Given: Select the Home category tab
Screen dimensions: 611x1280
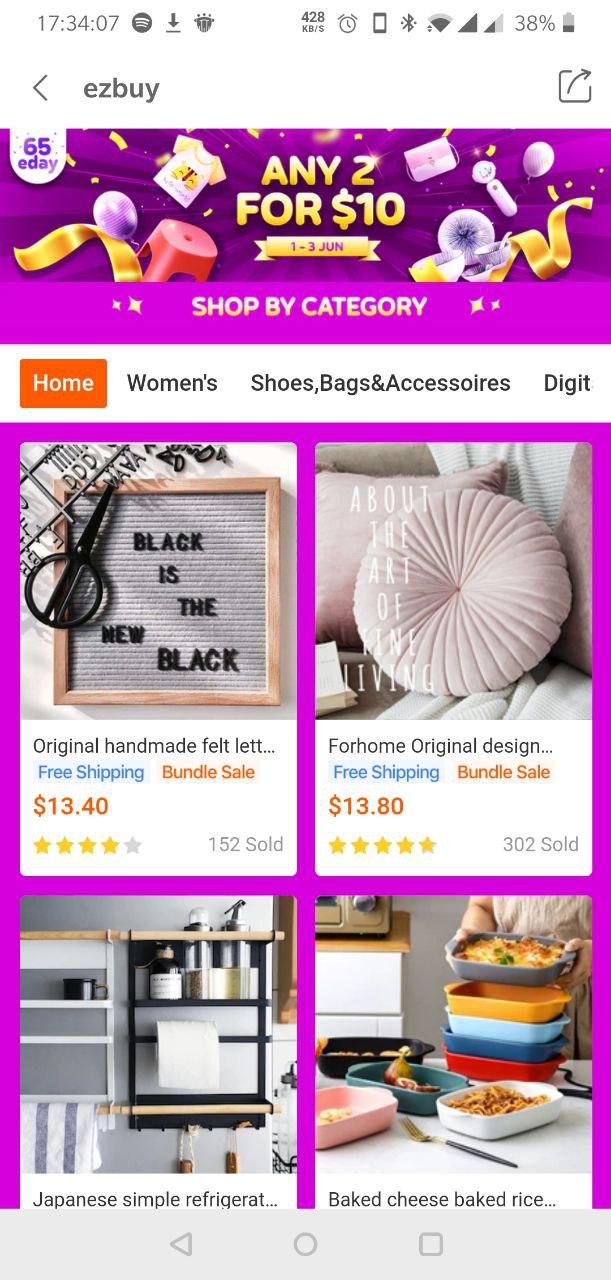Looking at the screenshot, I should pos(63,383).
